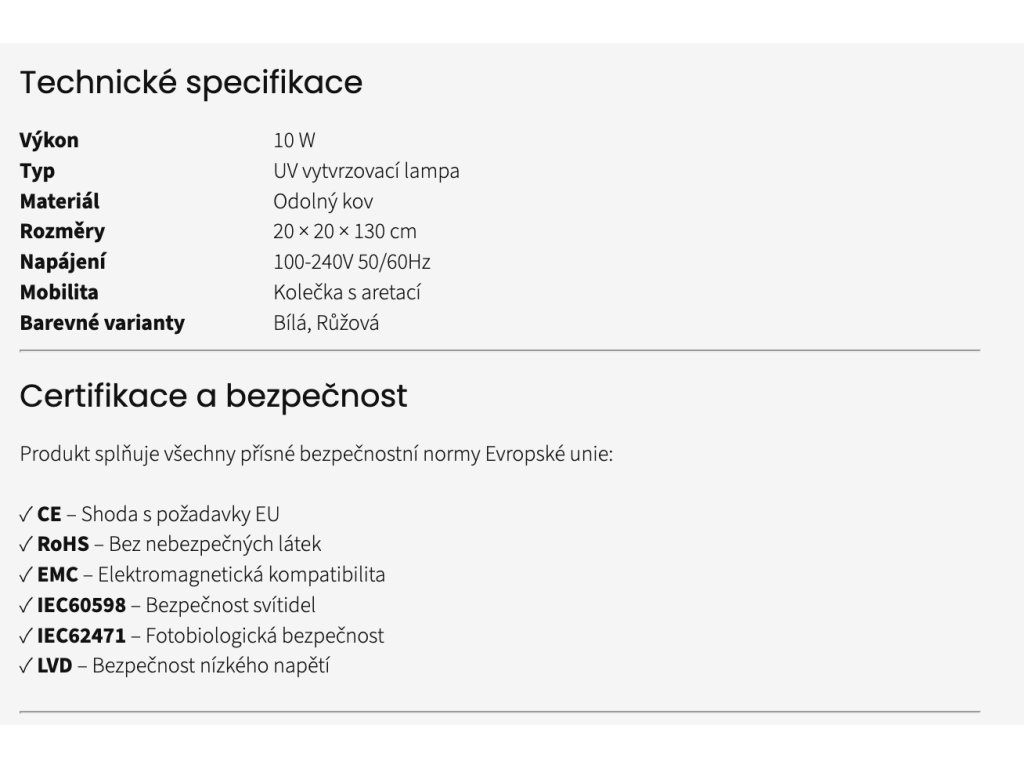Click the checkmark beside RoHS
Screen dimensions: 1024x768
(26, 545)
